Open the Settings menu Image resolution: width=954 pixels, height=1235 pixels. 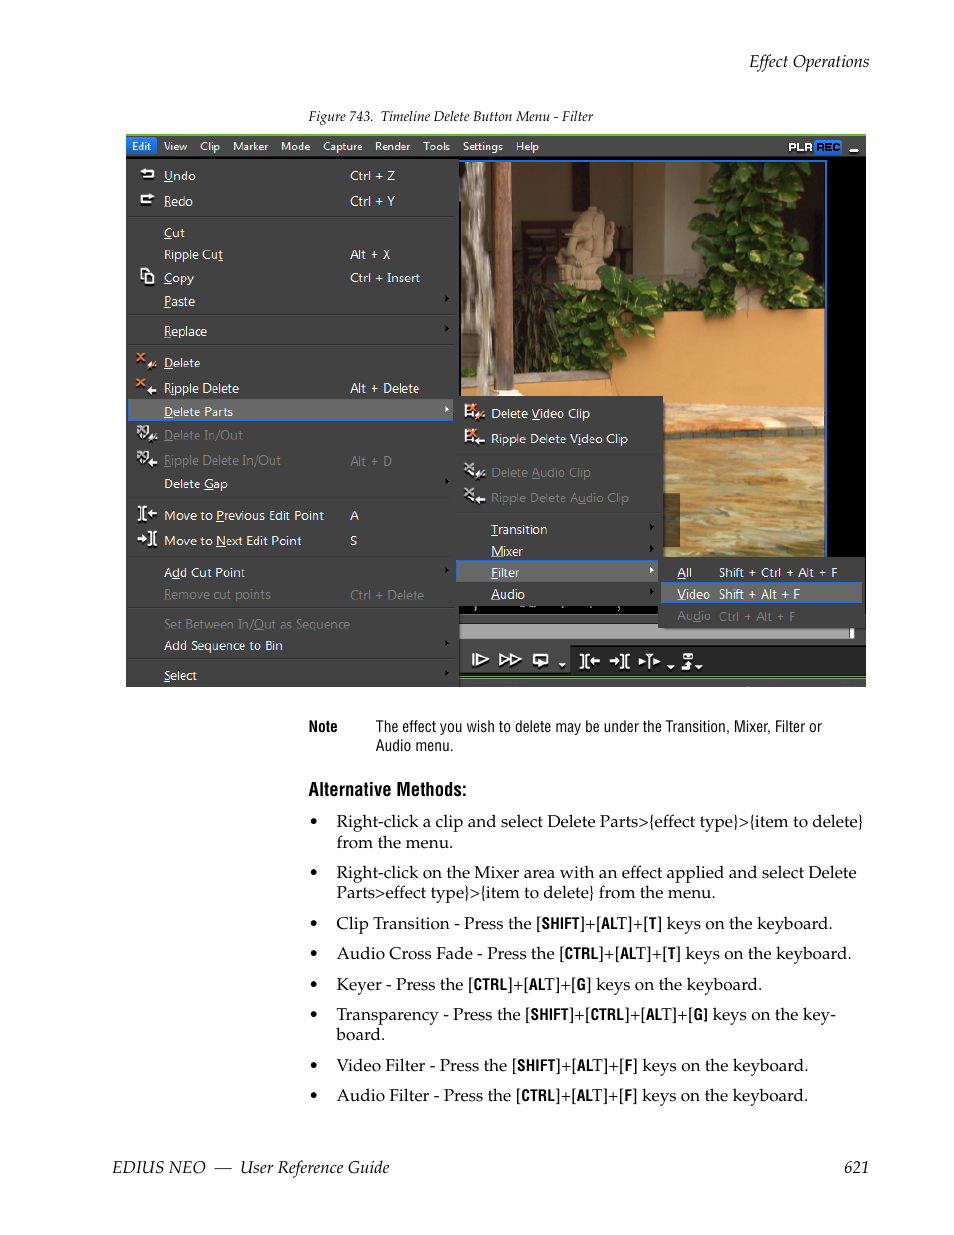[483, 146]
